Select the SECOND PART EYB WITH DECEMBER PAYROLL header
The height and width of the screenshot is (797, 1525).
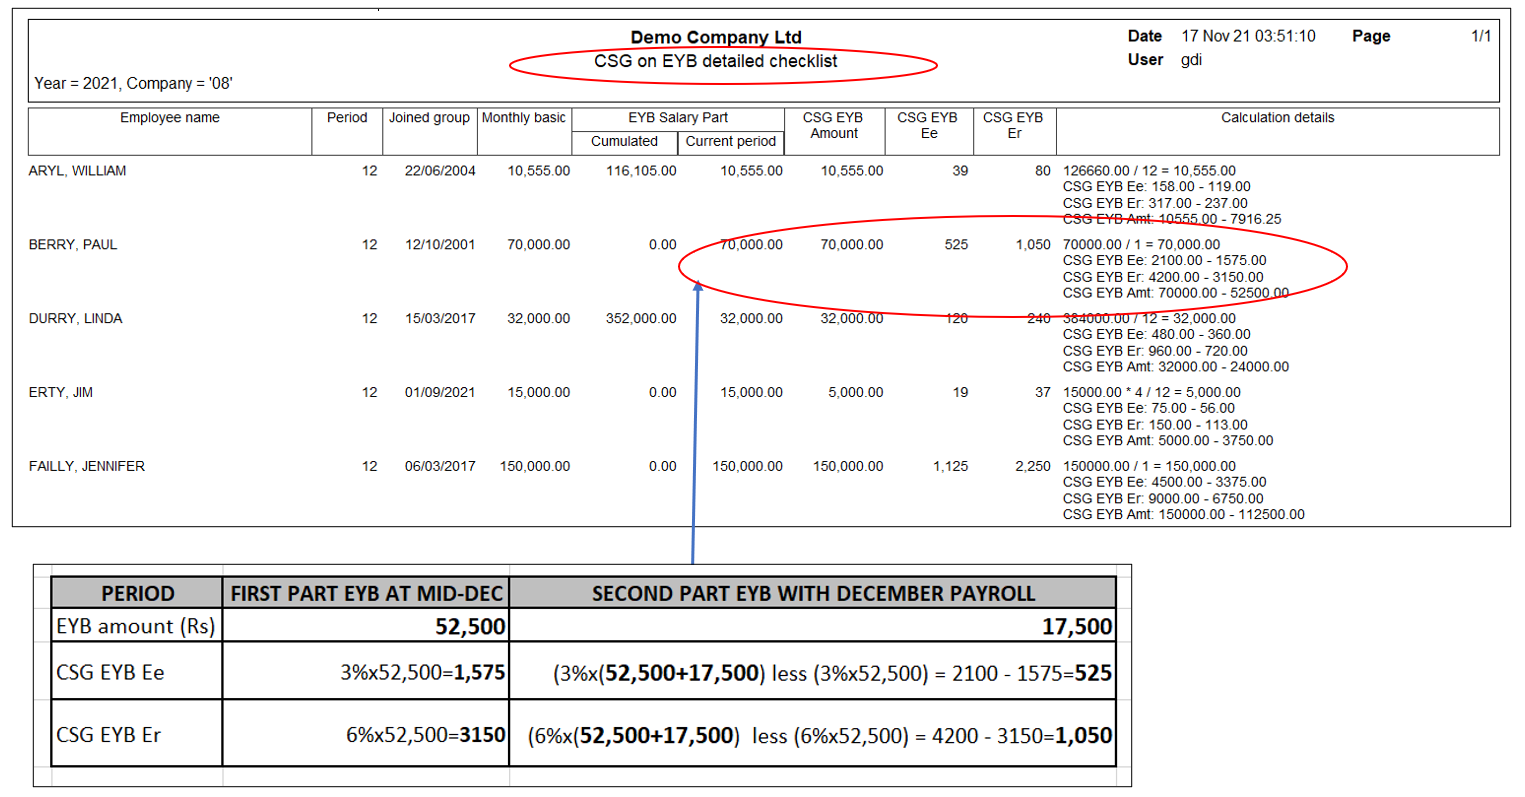(812, 594)
